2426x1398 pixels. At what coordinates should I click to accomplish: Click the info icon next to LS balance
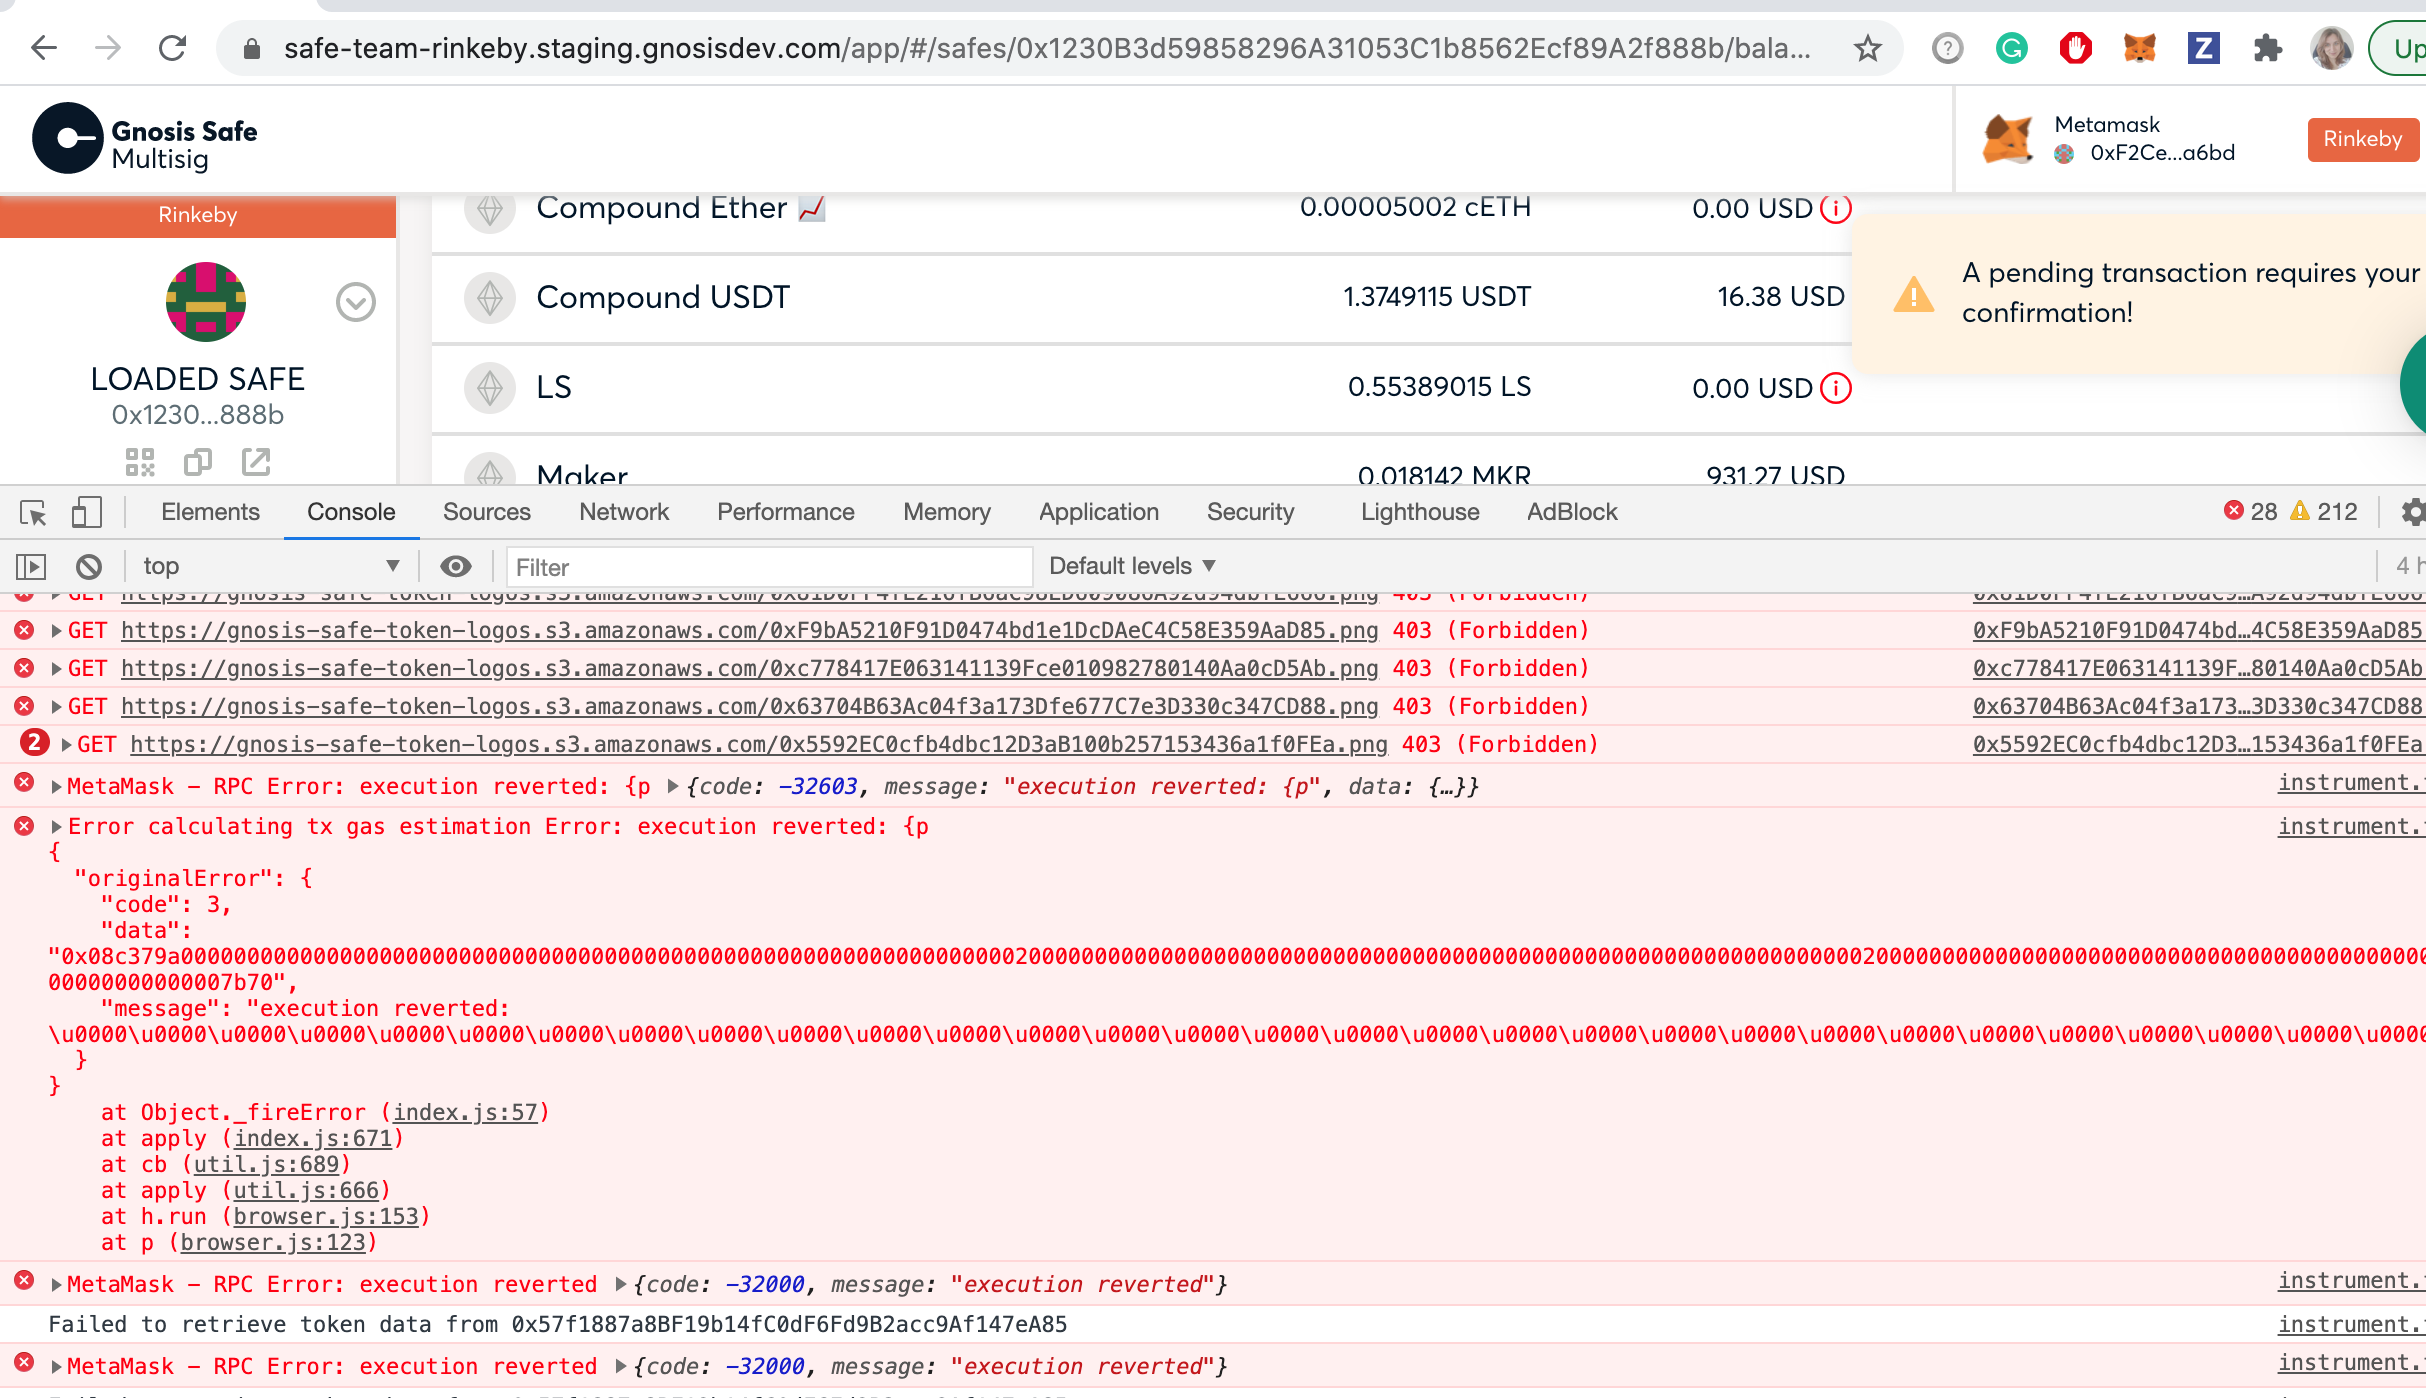click(x=1836, y=388)
